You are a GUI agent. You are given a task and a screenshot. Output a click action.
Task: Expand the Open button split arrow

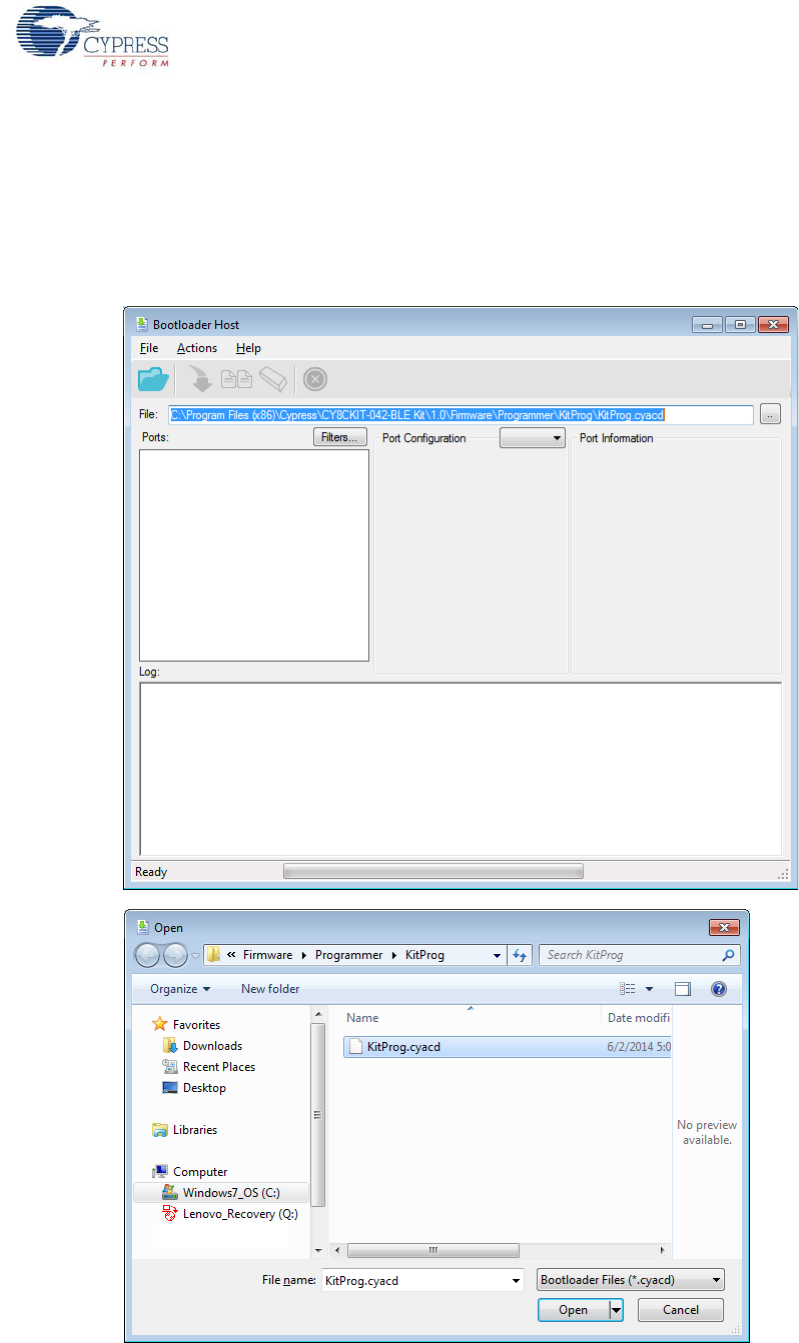pyautogui.click(x=616, y=1310)
